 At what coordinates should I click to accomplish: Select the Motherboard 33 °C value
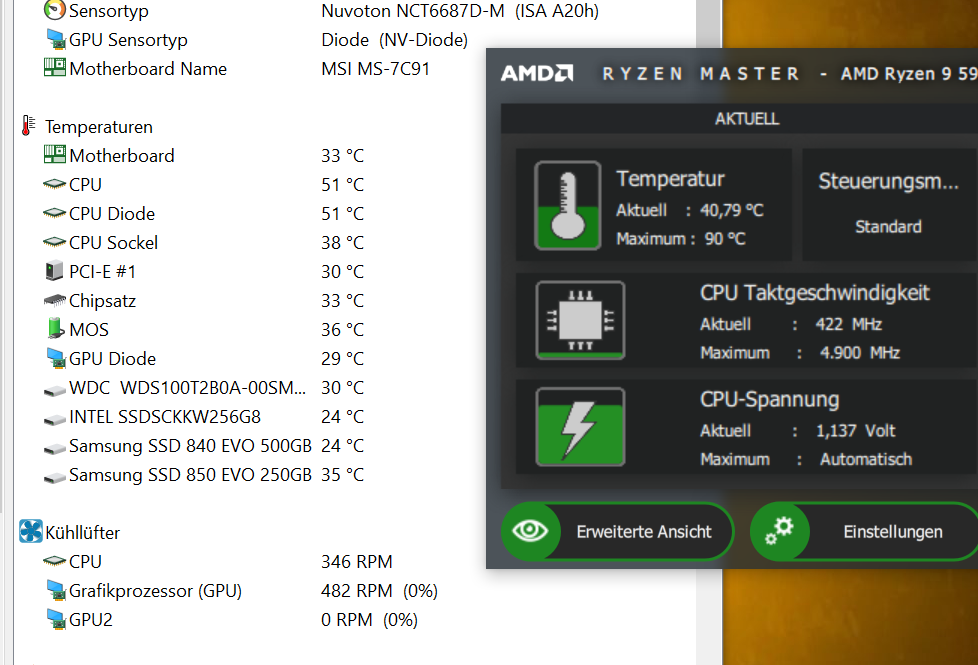point(342,155)
